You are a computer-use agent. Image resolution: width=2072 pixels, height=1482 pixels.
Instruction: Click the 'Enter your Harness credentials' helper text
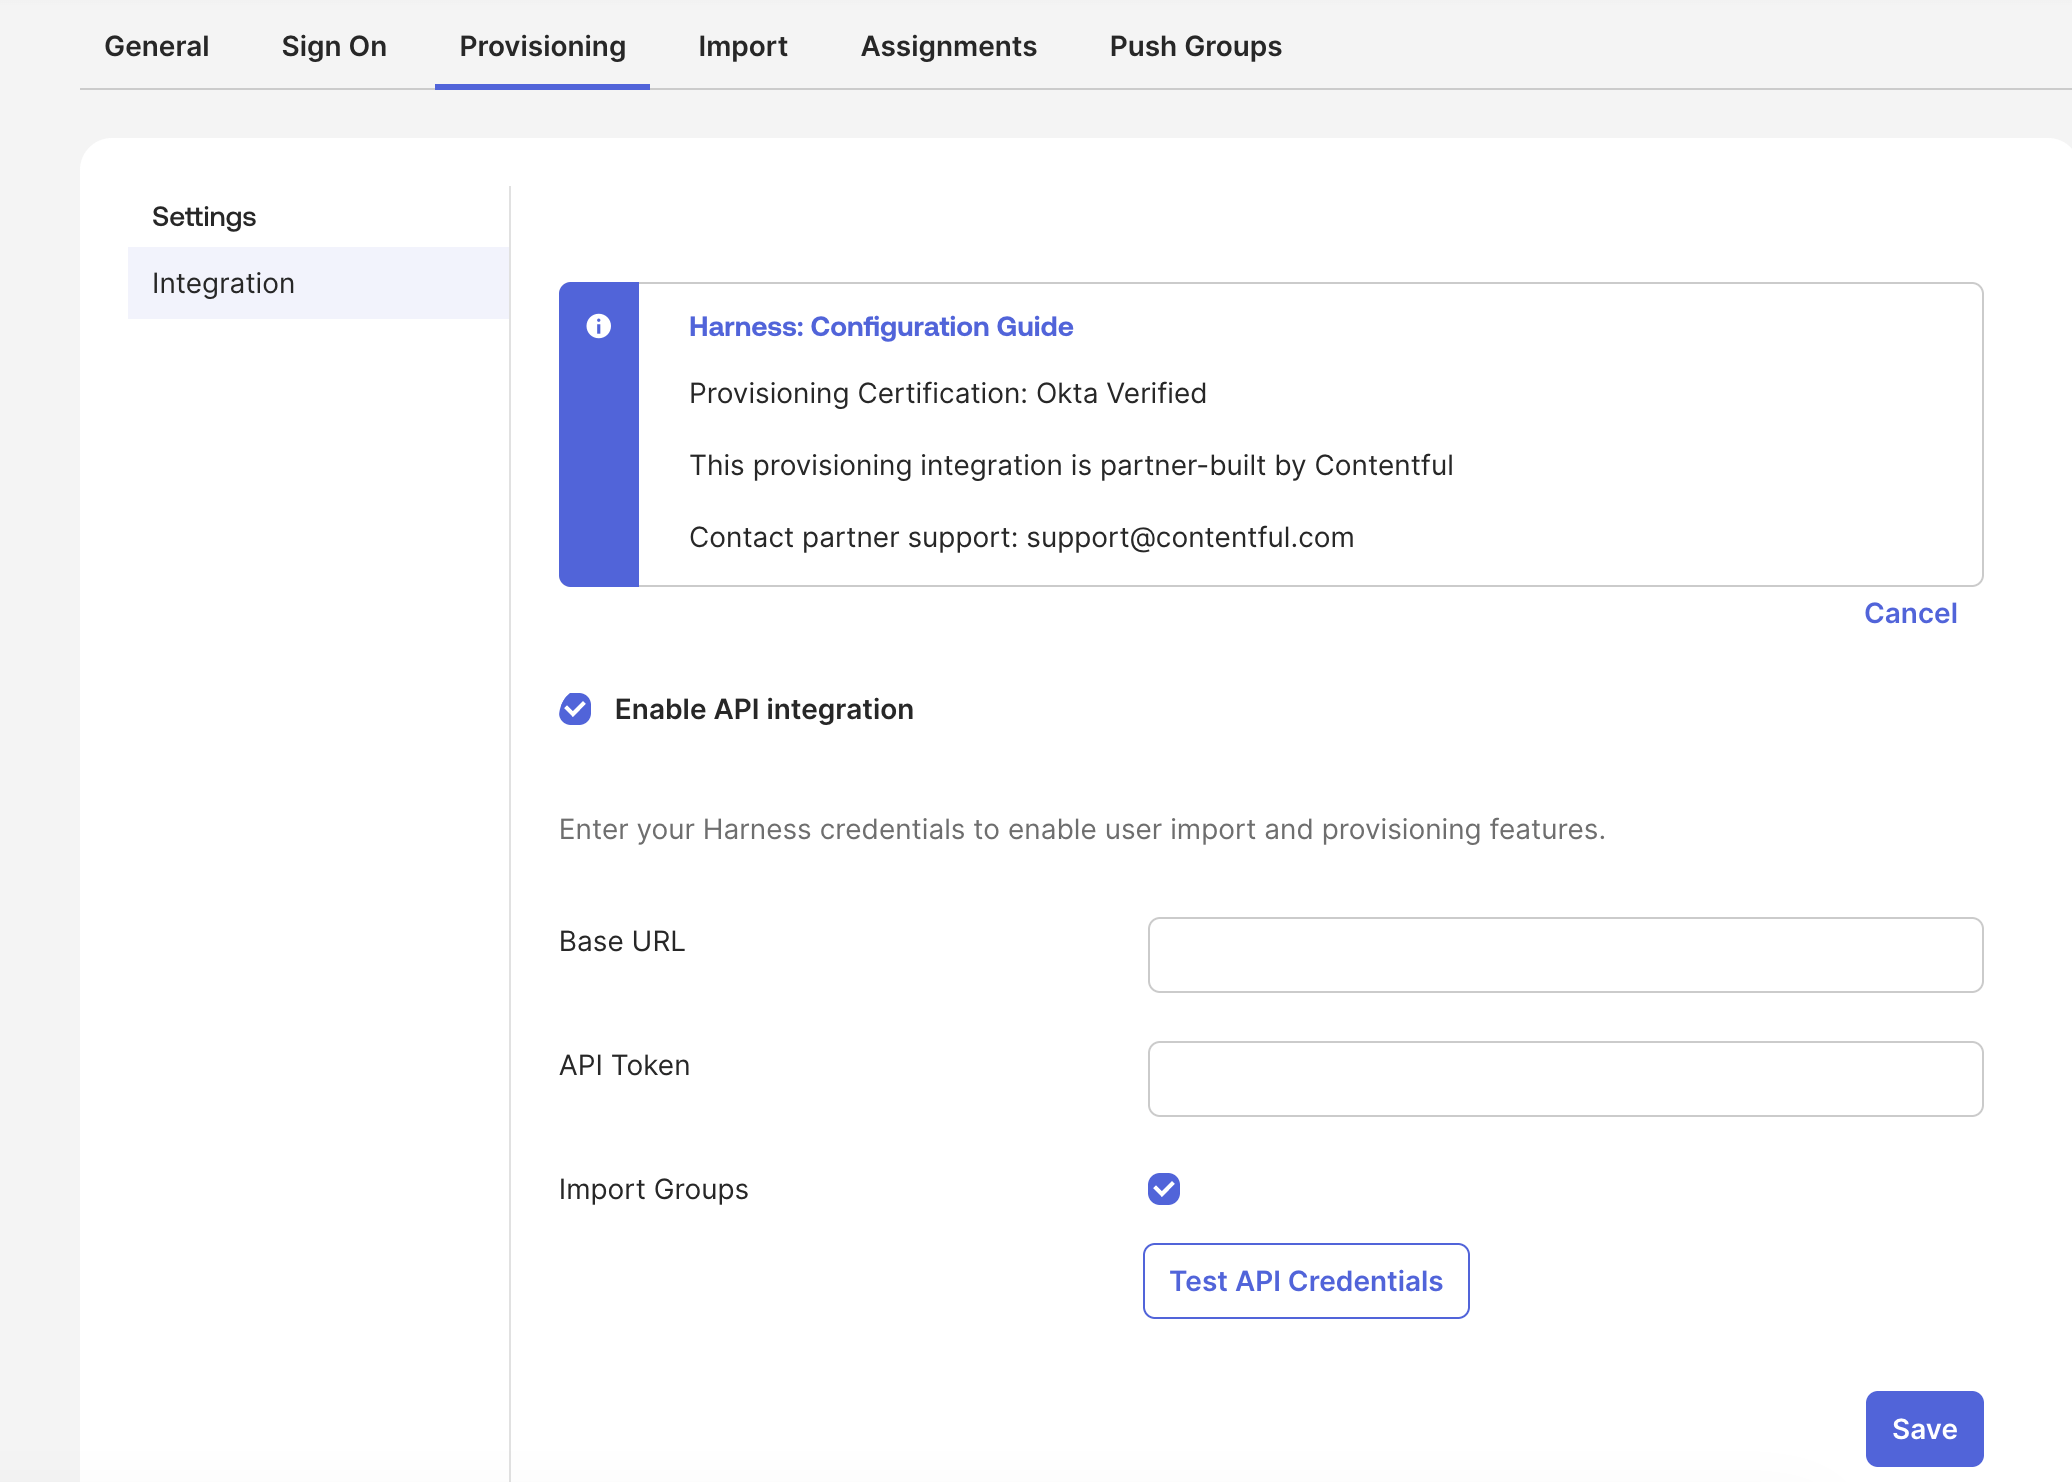(1082, 829)
